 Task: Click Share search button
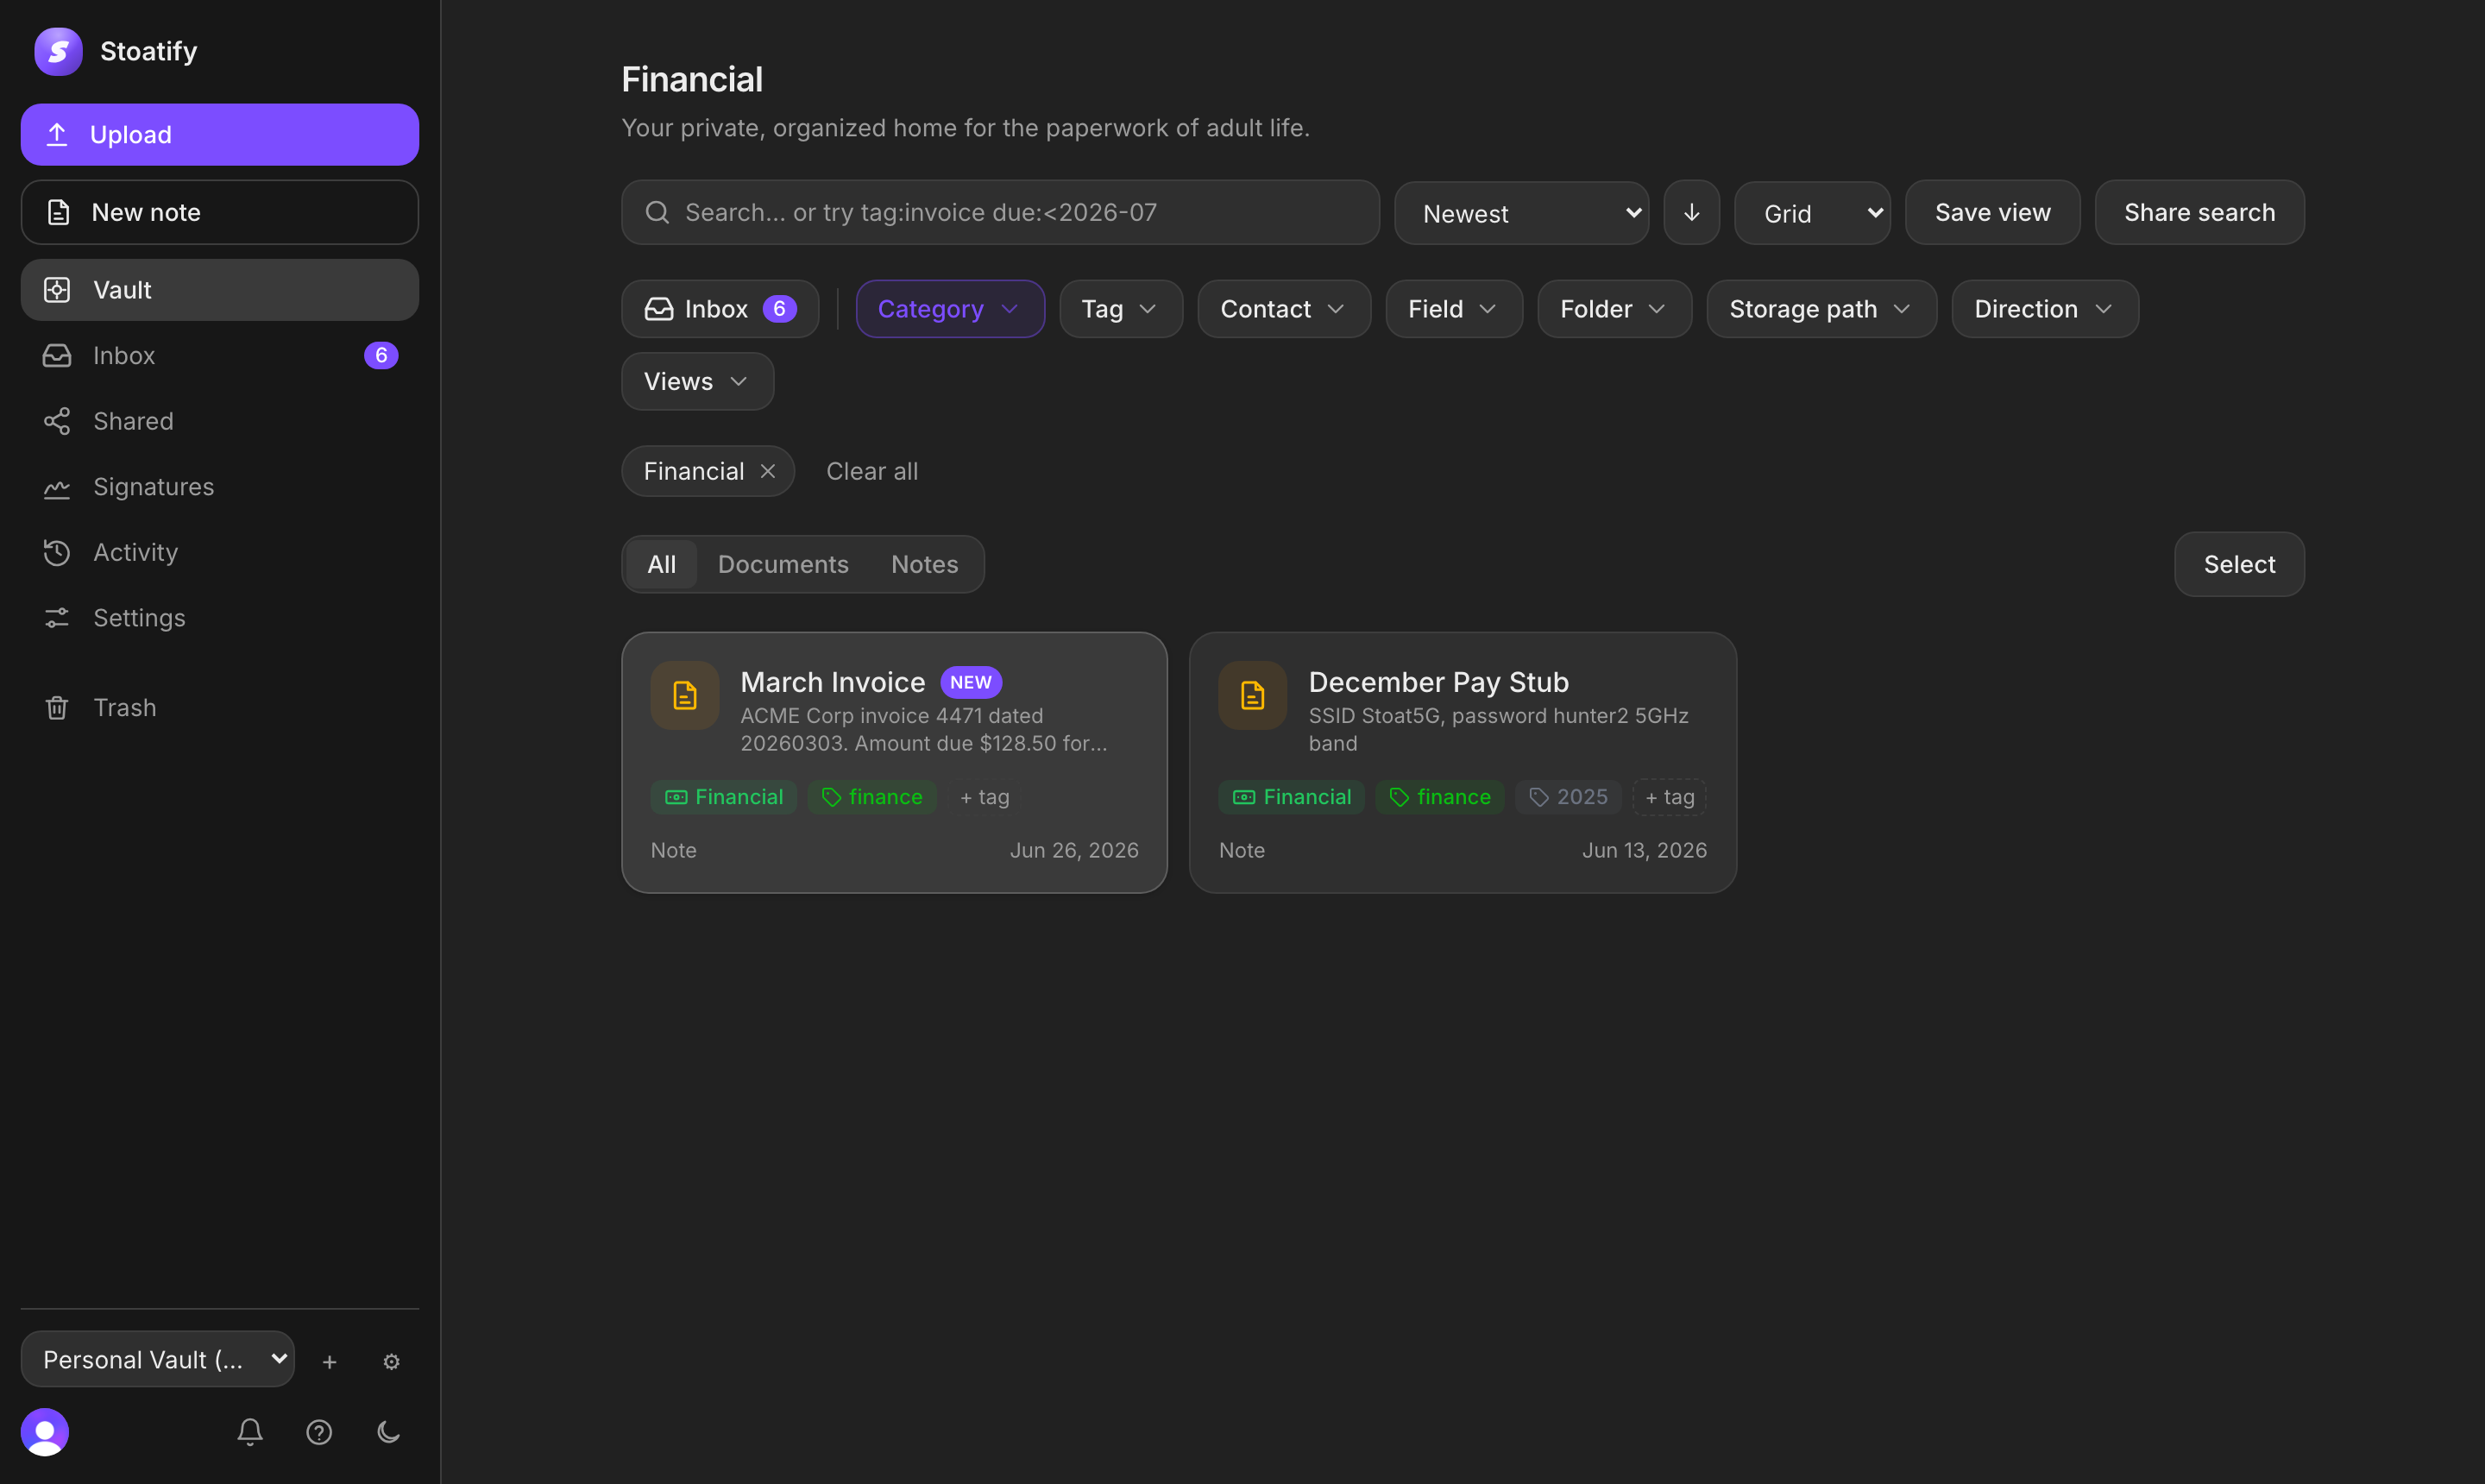pos(2199,212)
